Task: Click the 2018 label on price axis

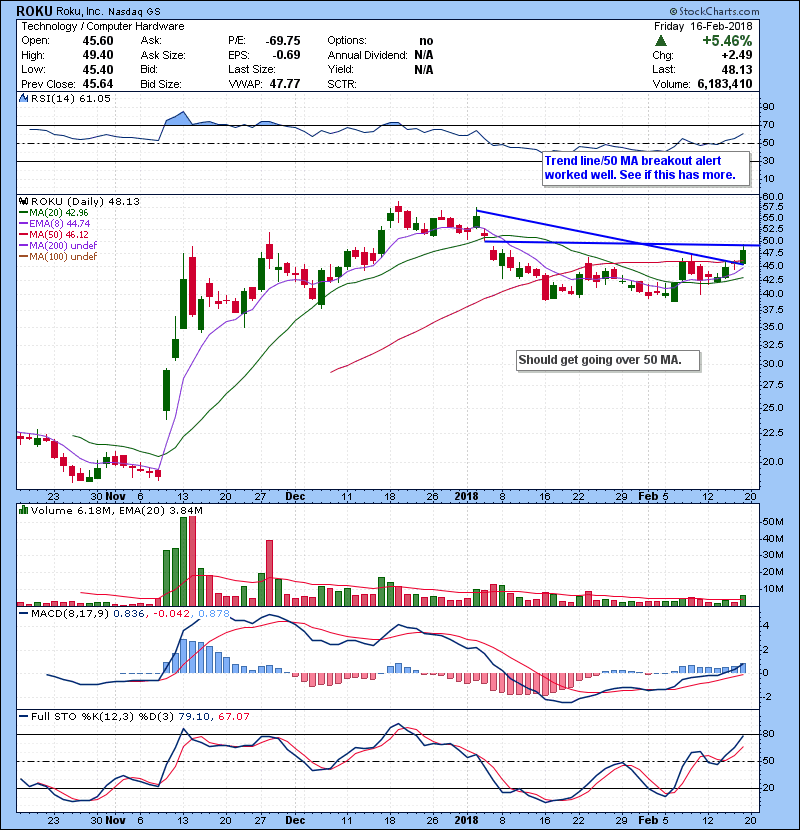Action: point(466,497)
